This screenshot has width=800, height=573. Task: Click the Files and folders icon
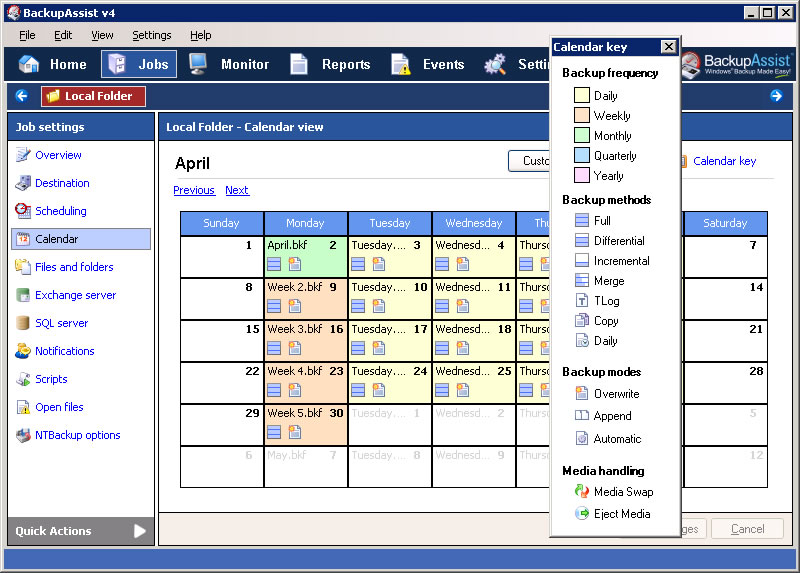click(23, 266)
